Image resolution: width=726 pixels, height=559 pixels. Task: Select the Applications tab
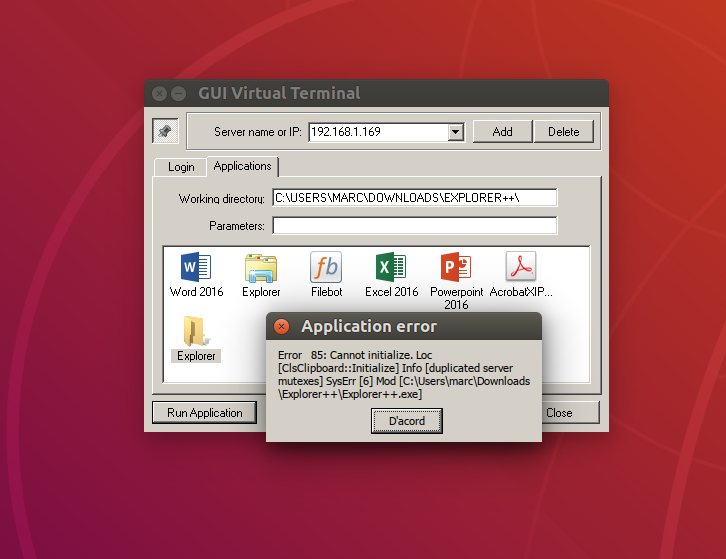pyautogui.click(x=242, y=166)
